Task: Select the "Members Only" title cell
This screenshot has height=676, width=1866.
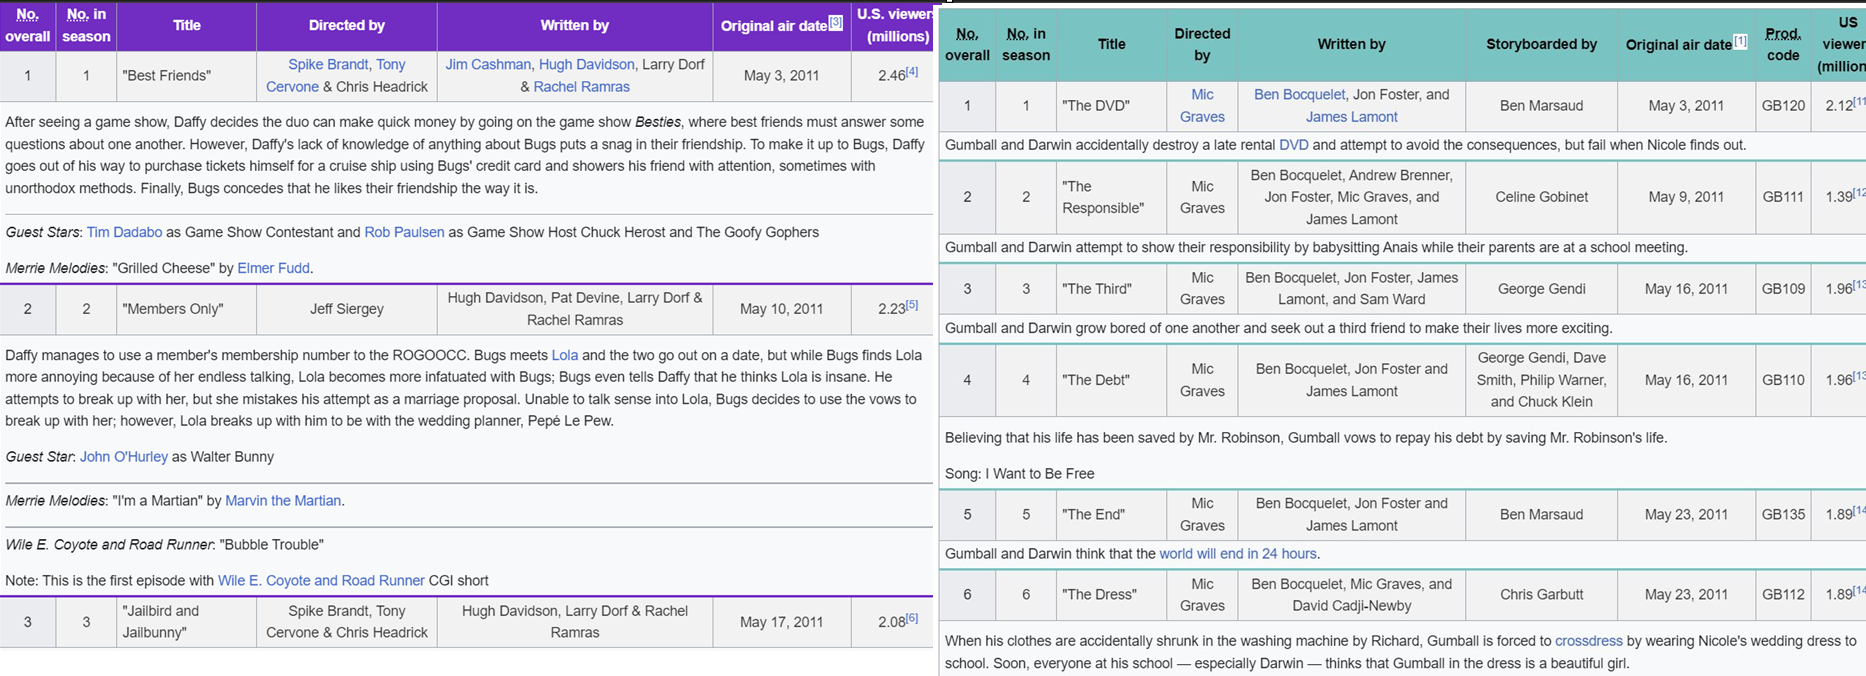Action: 187,309
